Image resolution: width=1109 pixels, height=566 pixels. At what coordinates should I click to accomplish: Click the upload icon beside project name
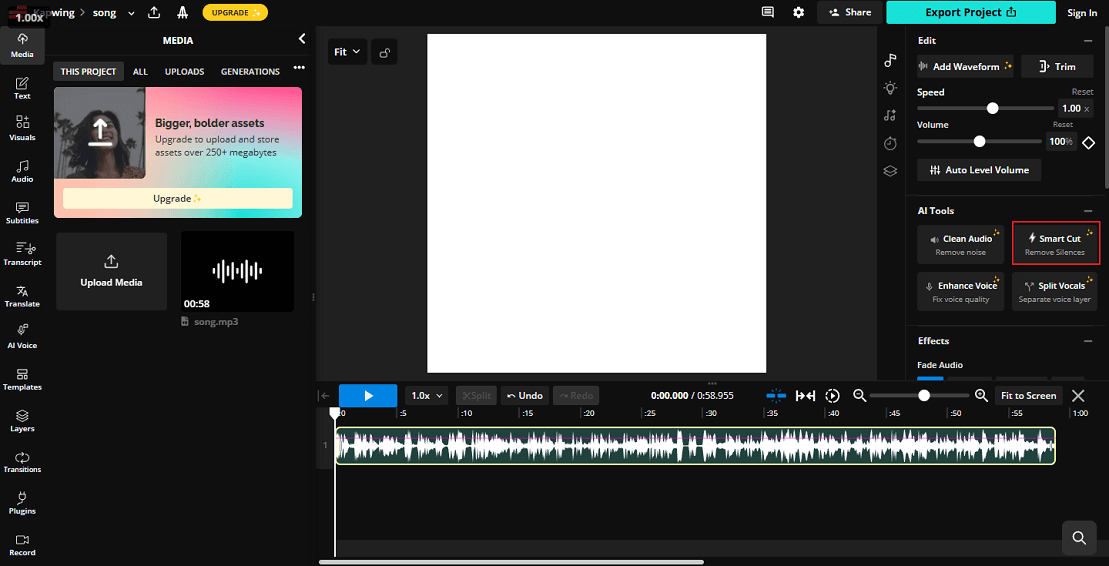153,12
